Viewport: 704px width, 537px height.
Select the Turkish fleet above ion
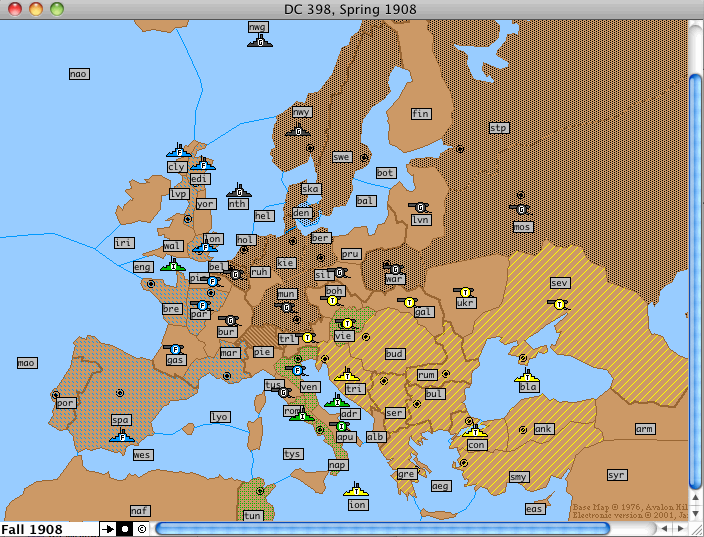pos(356,490)
